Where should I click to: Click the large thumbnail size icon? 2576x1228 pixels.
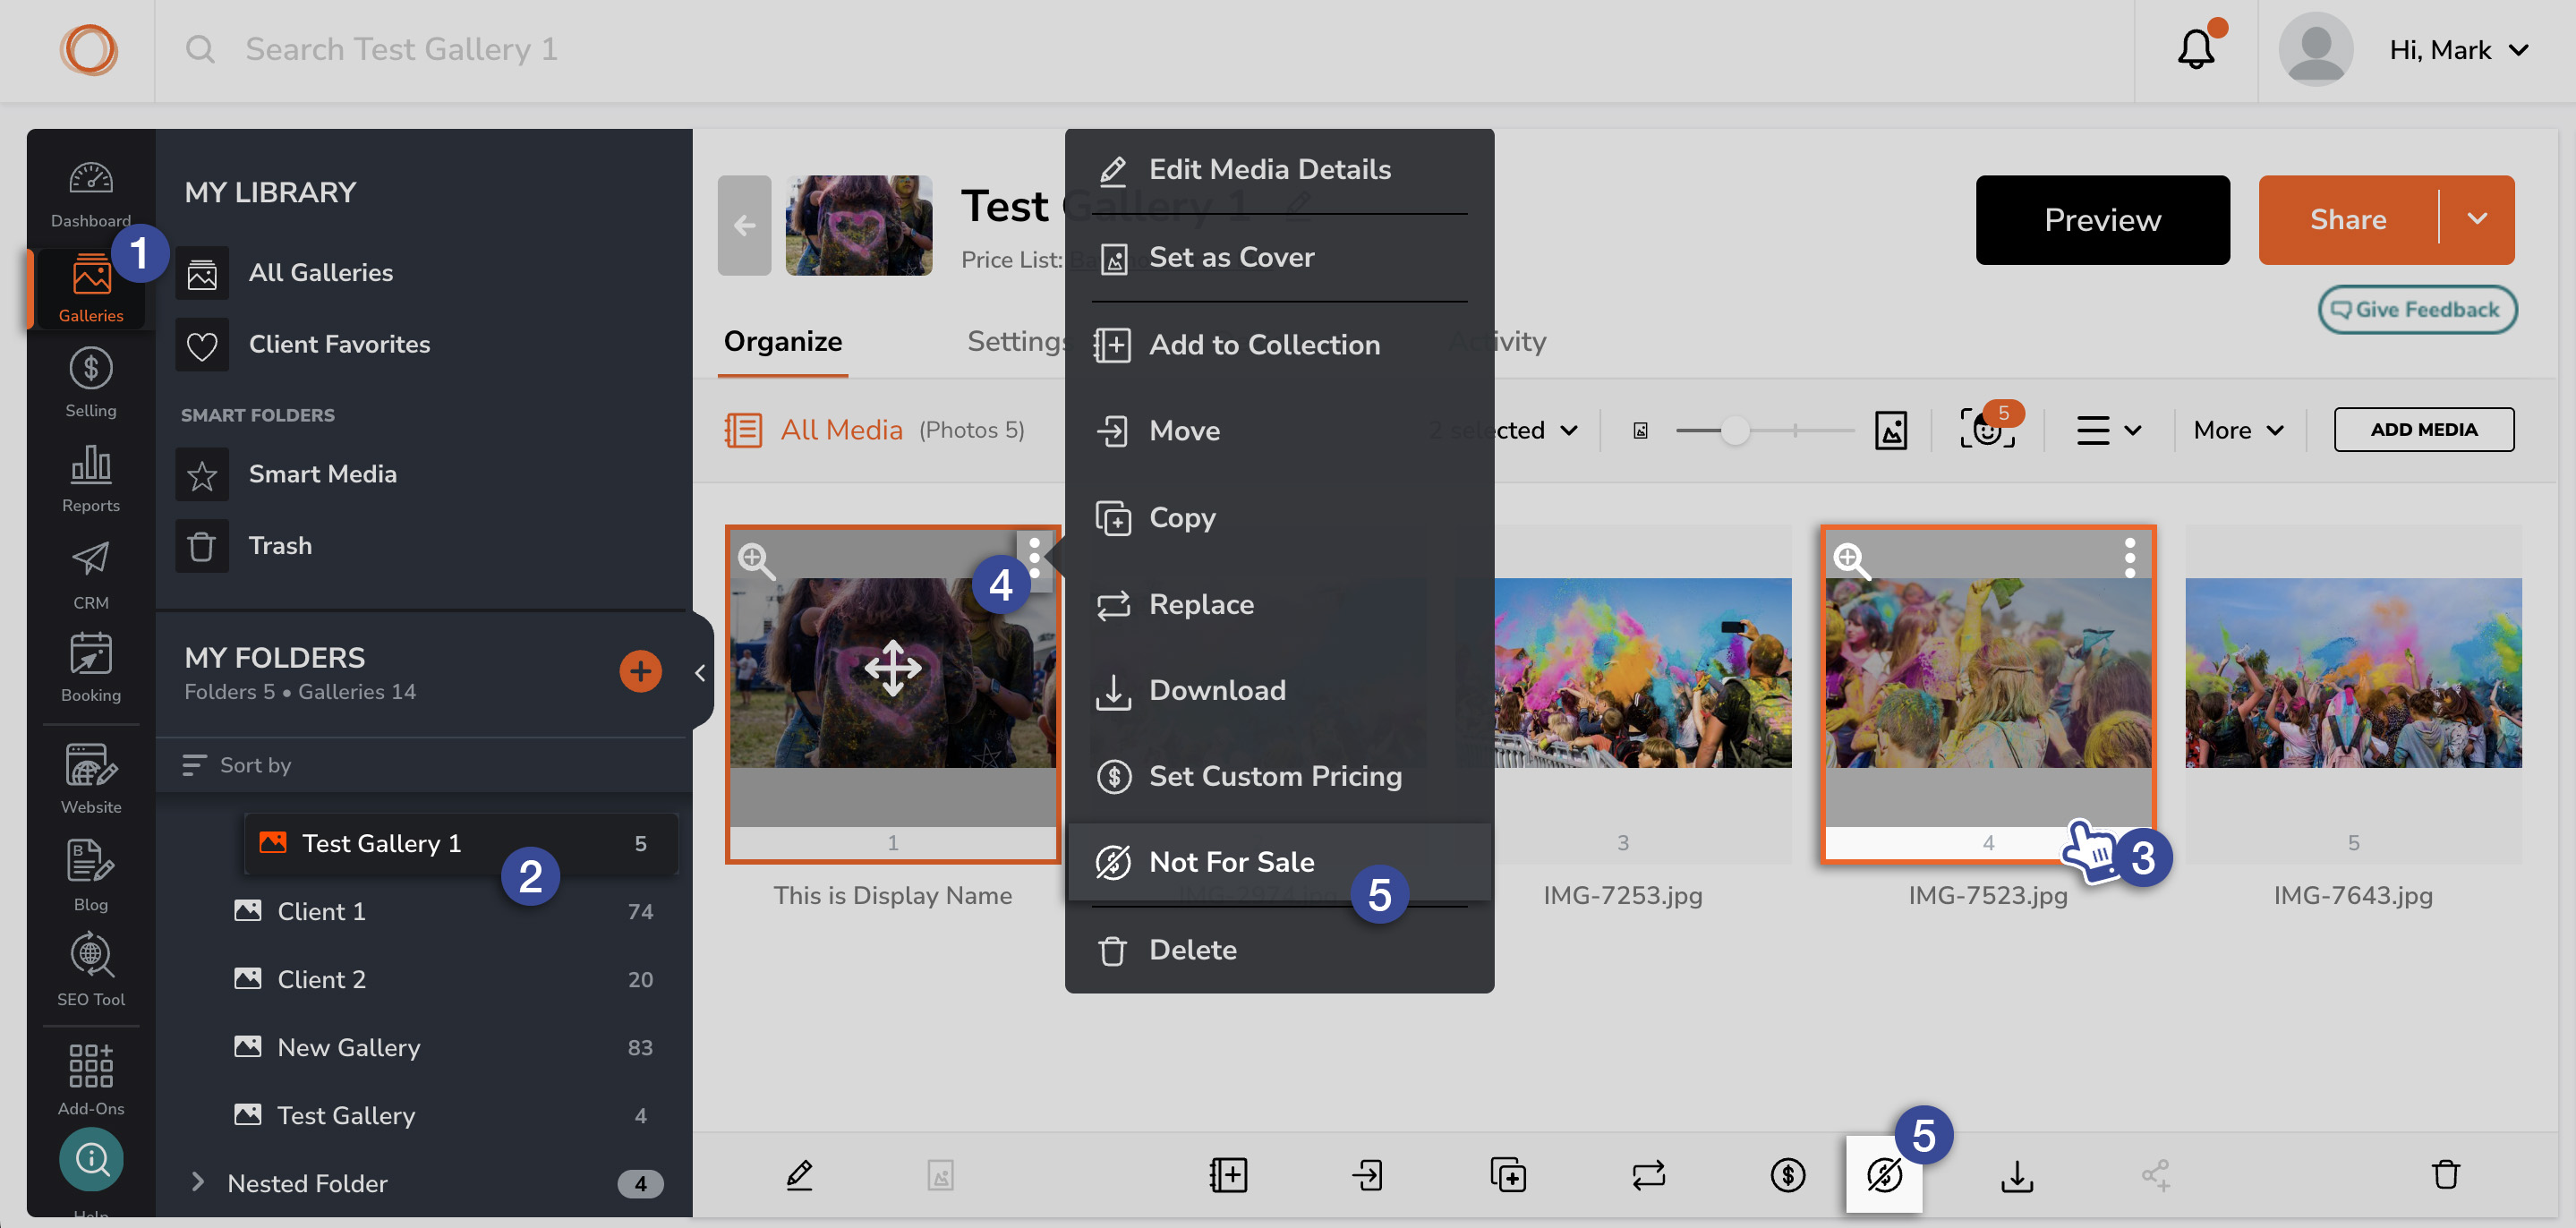pos(1890,430)
